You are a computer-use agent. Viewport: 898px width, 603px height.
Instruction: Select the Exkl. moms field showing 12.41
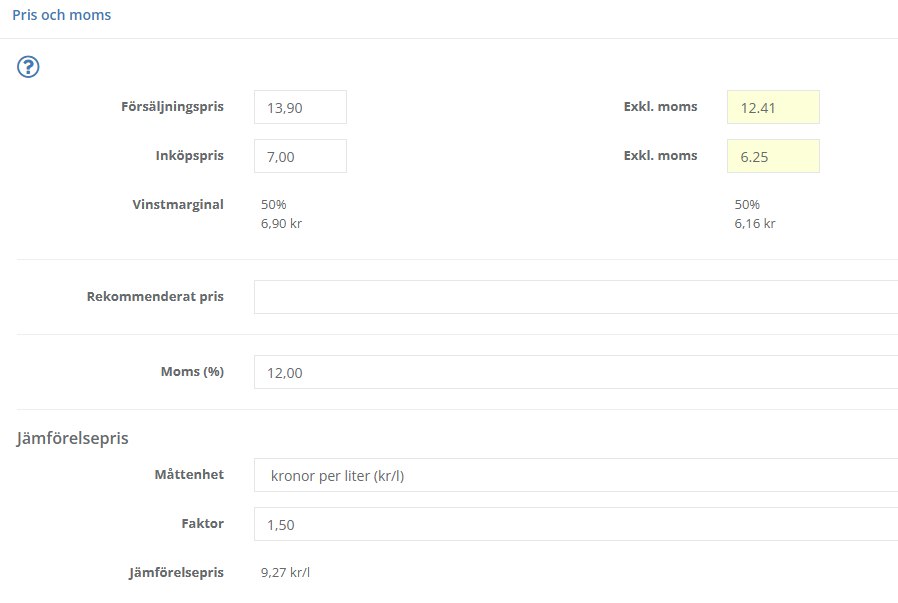pyautogui.click(x=773, y=107)
